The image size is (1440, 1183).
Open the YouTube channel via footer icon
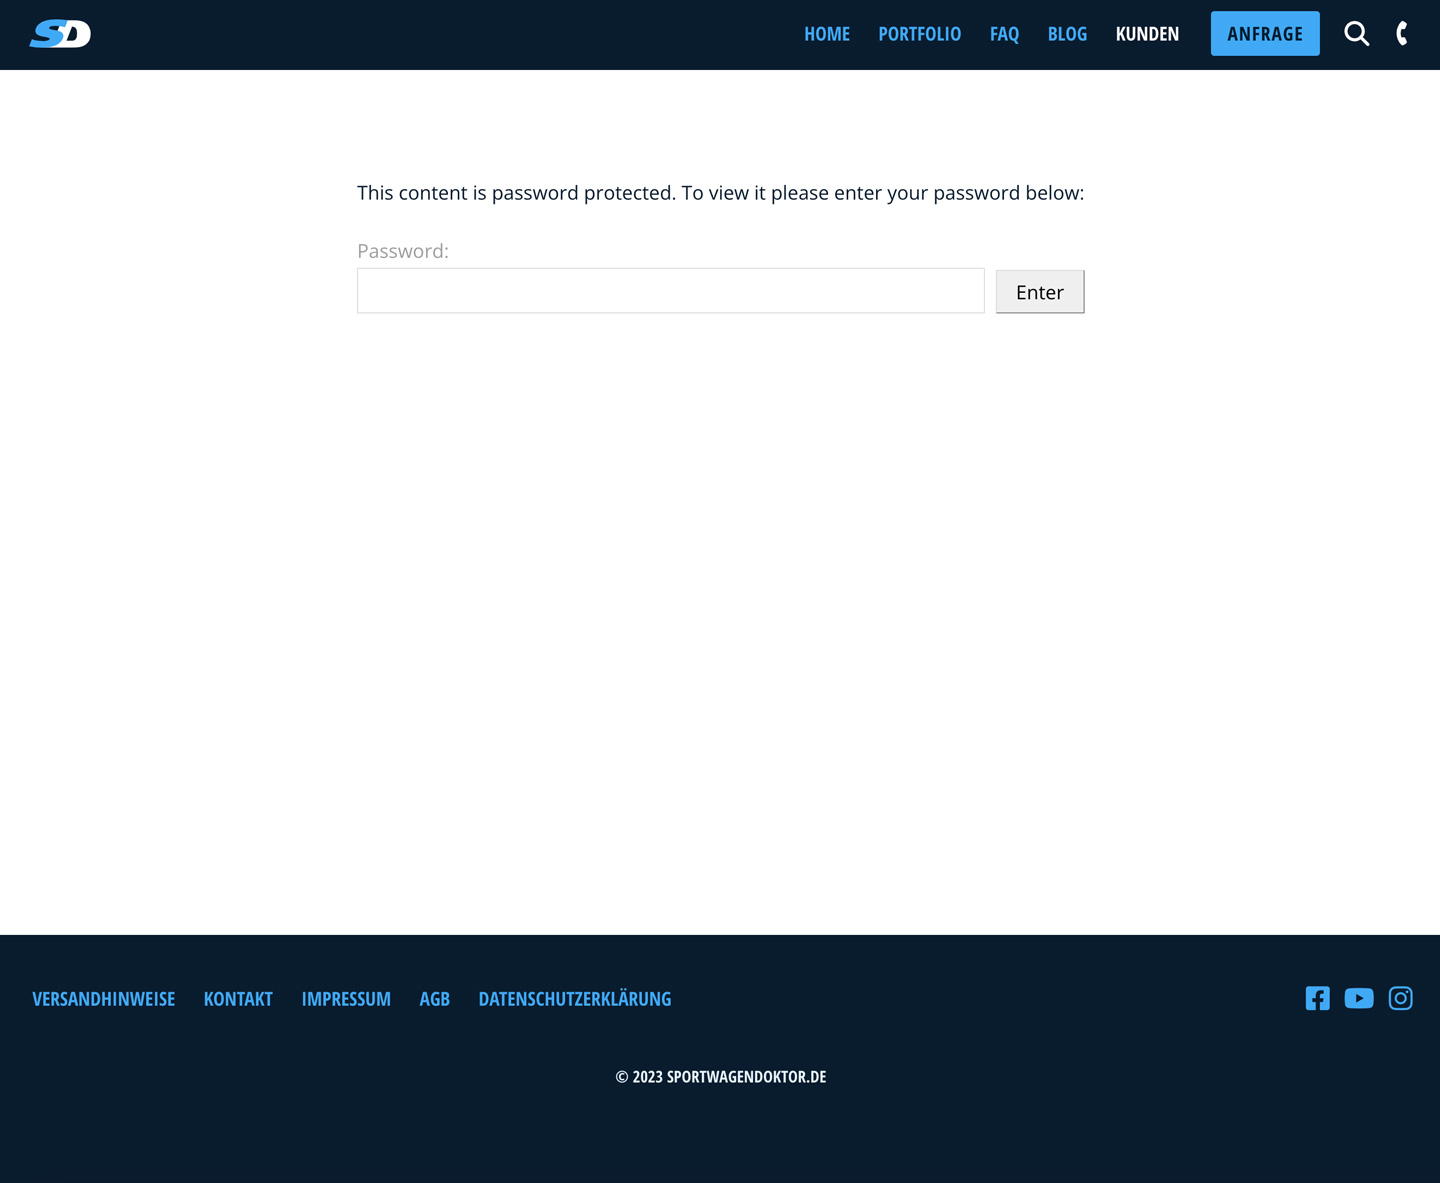[1358, 998]
